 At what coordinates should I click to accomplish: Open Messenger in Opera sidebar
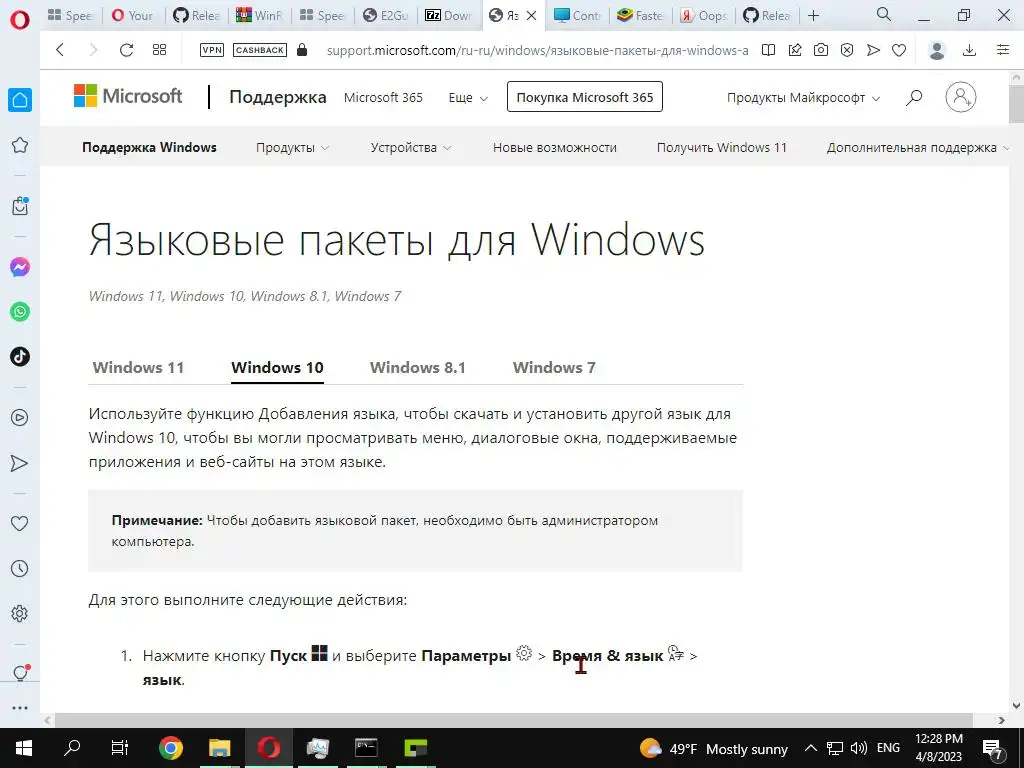point(20,267)
